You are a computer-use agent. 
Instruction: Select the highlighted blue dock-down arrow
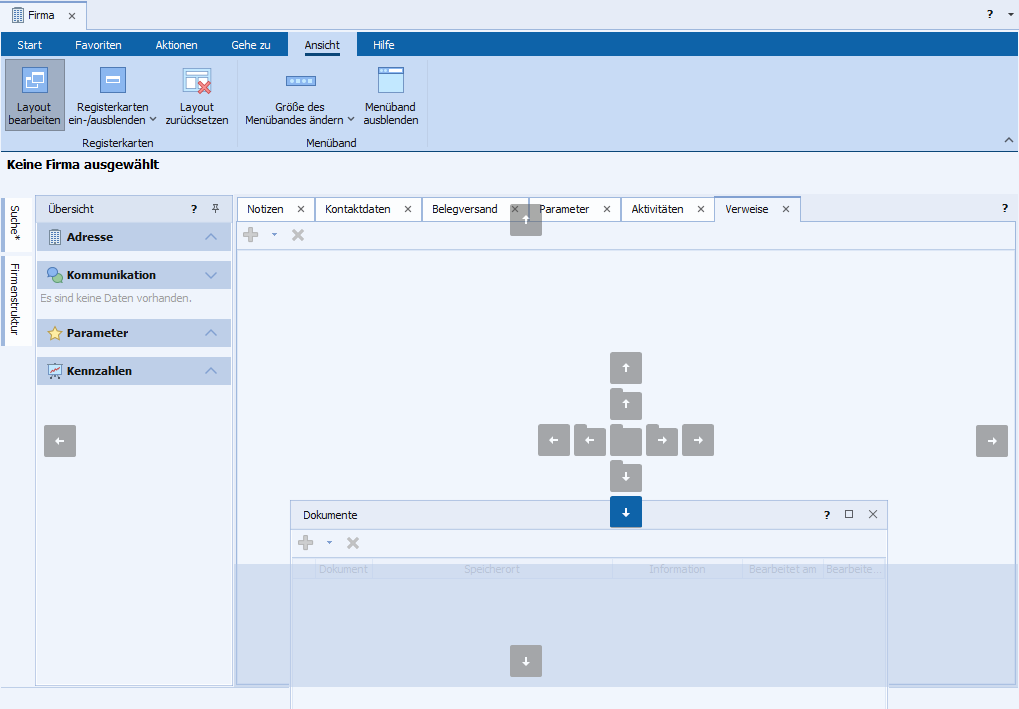coord(626,512)
